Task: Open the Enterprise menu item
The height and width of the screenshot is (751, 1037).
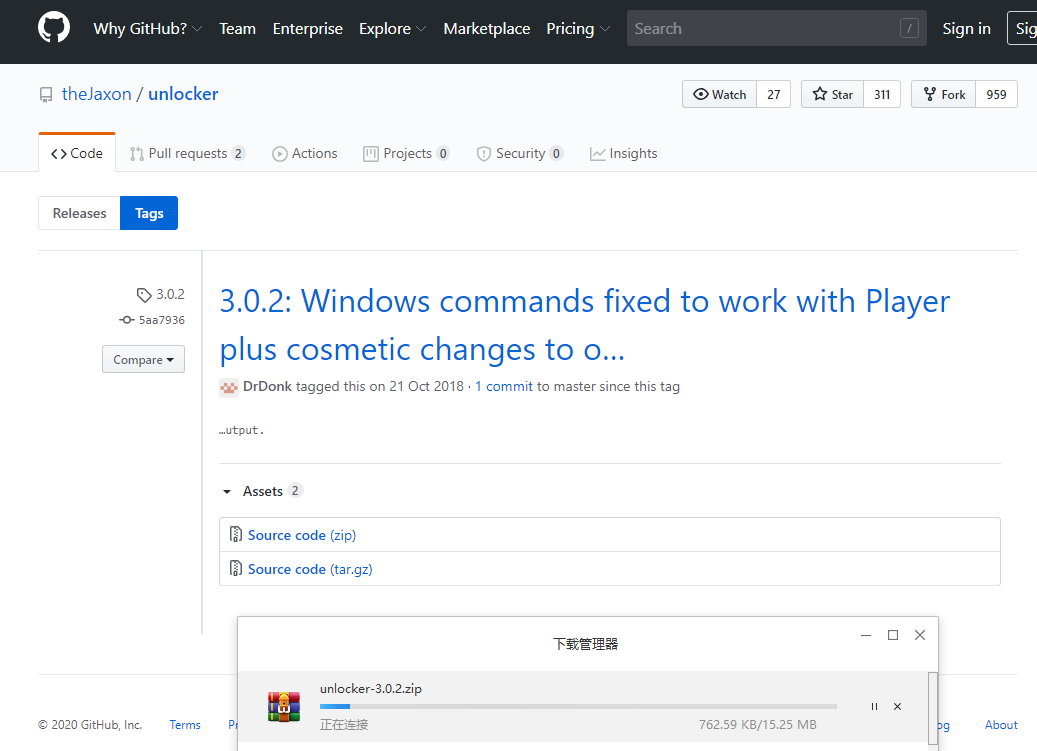Action: pyautogui.click(x=308, y=28)
